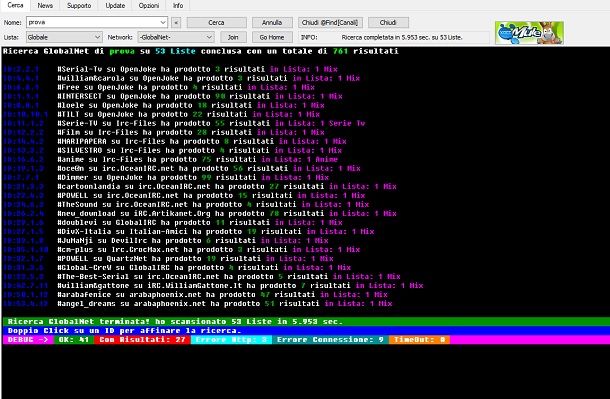Select the #DivX-Italia su Italian-Amici row
Screen dimensions: 610x399
click(x=216, y=231)
